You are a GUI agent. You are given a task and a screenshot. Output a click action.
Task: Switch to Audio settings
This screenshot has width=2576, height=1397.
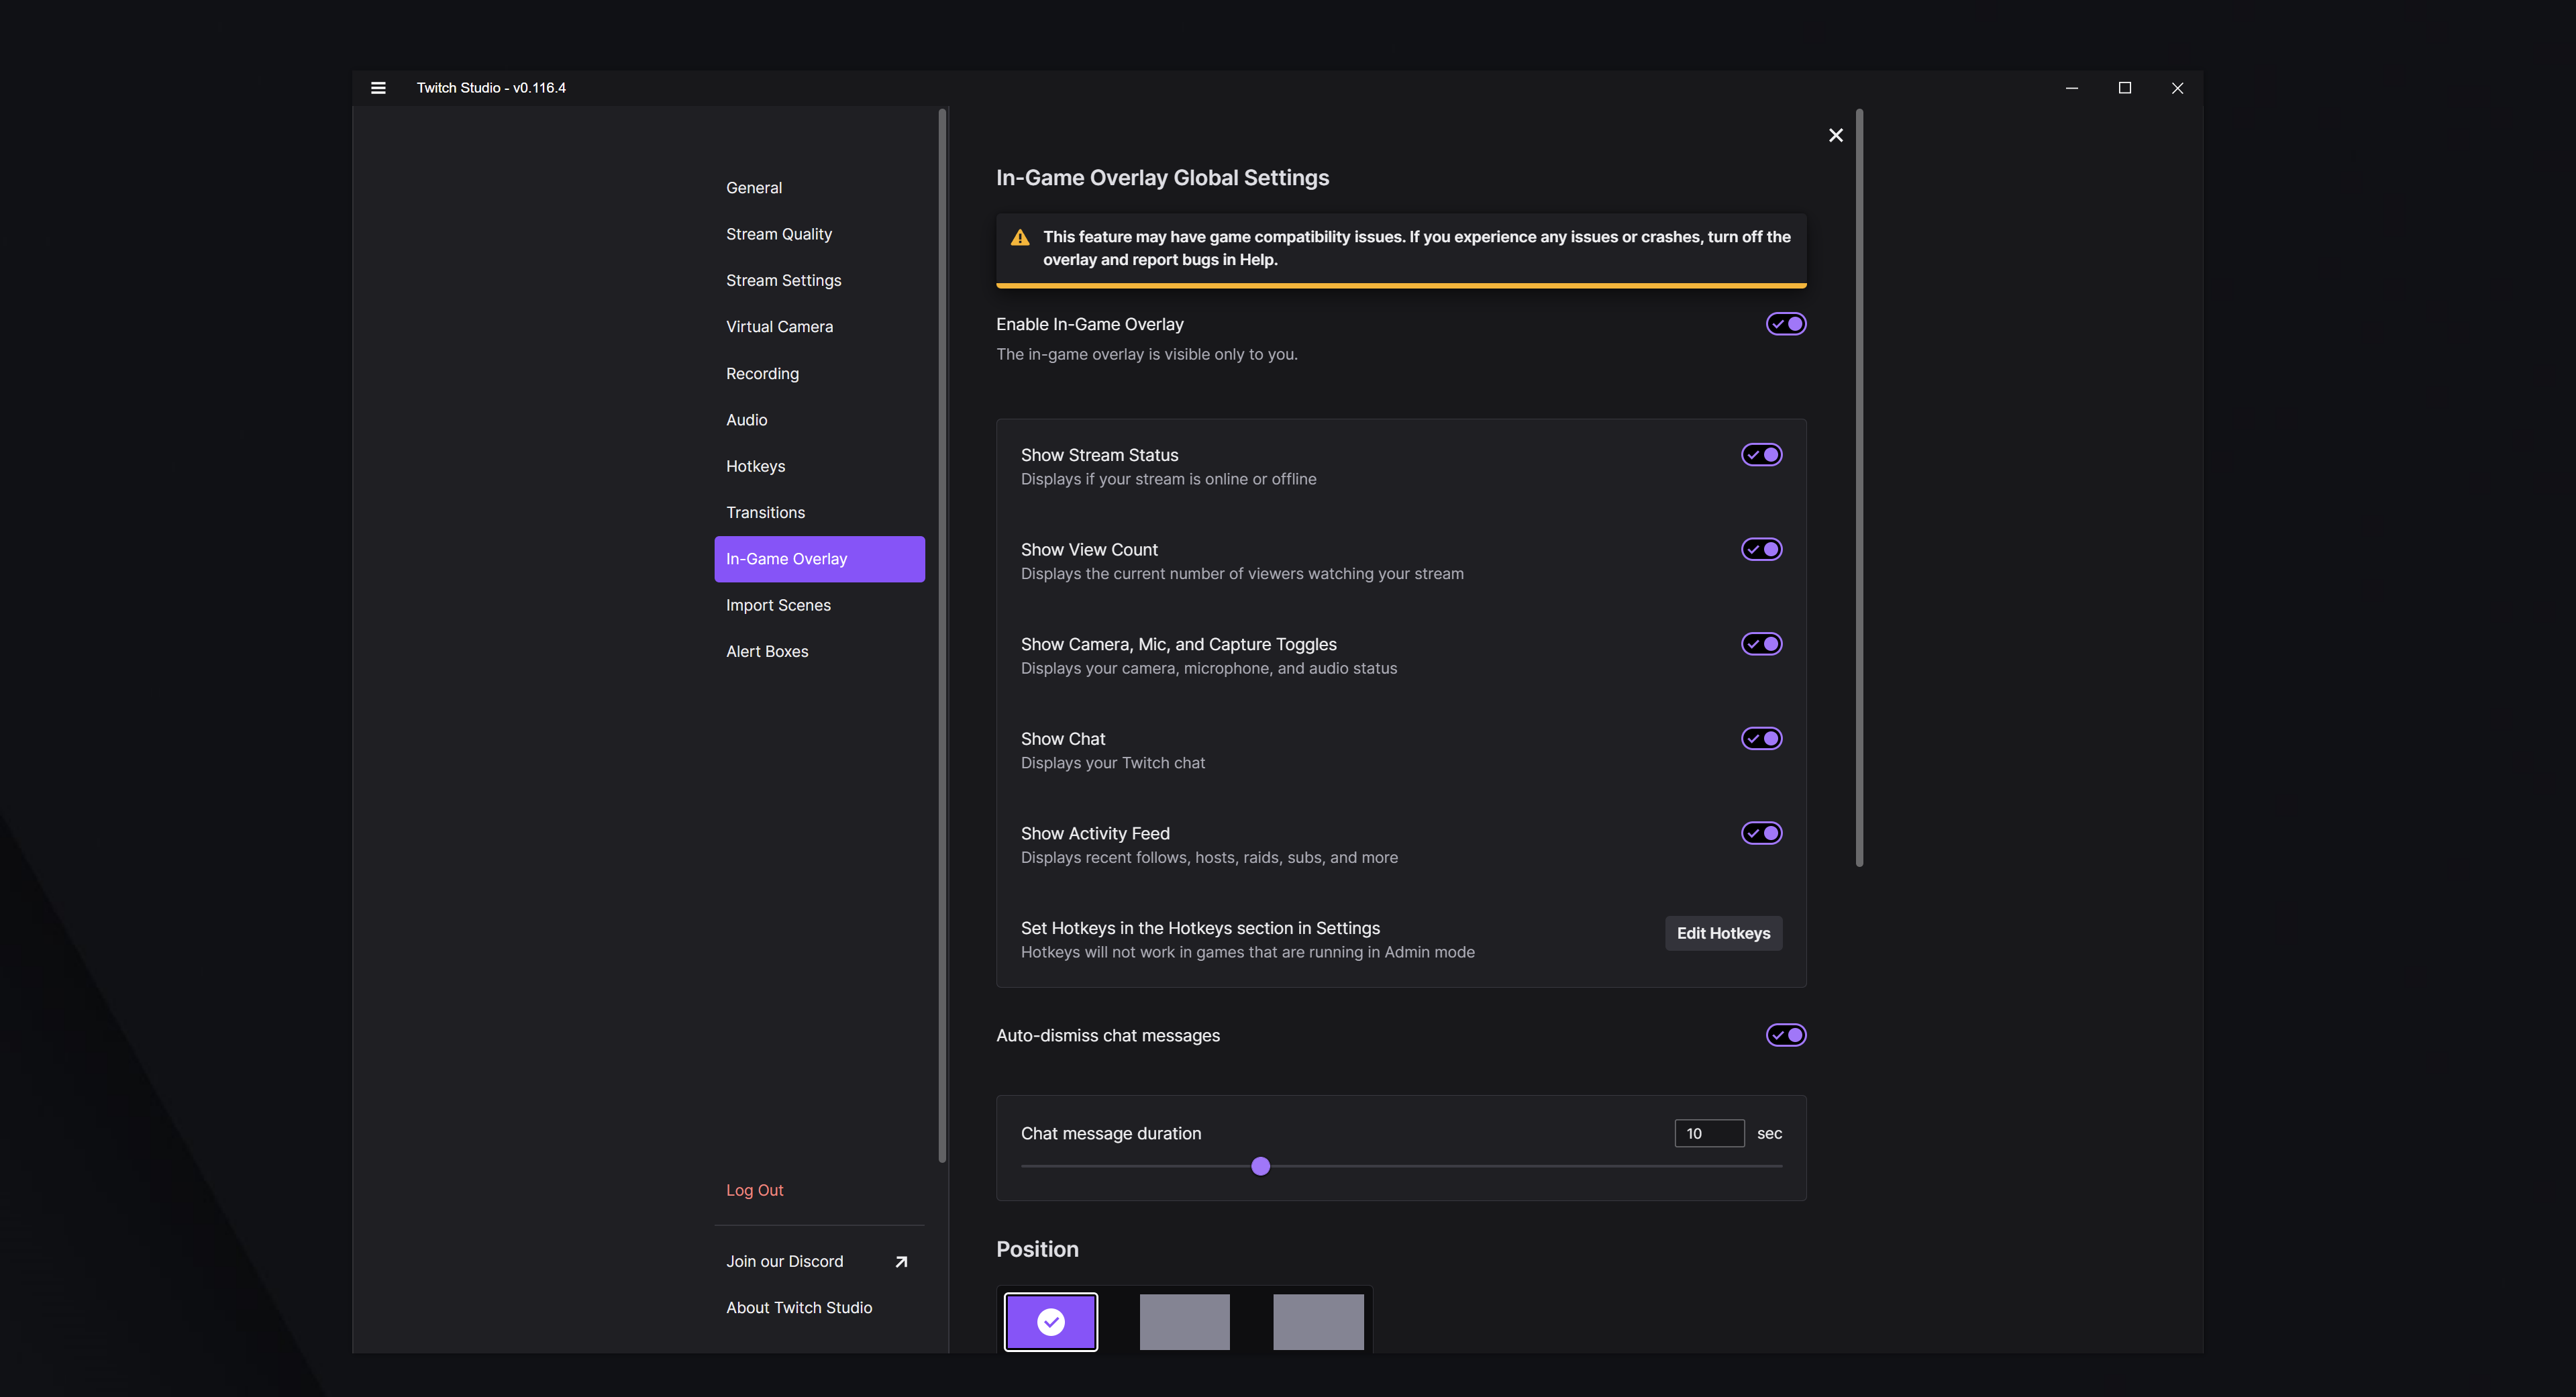click(819, 420)
